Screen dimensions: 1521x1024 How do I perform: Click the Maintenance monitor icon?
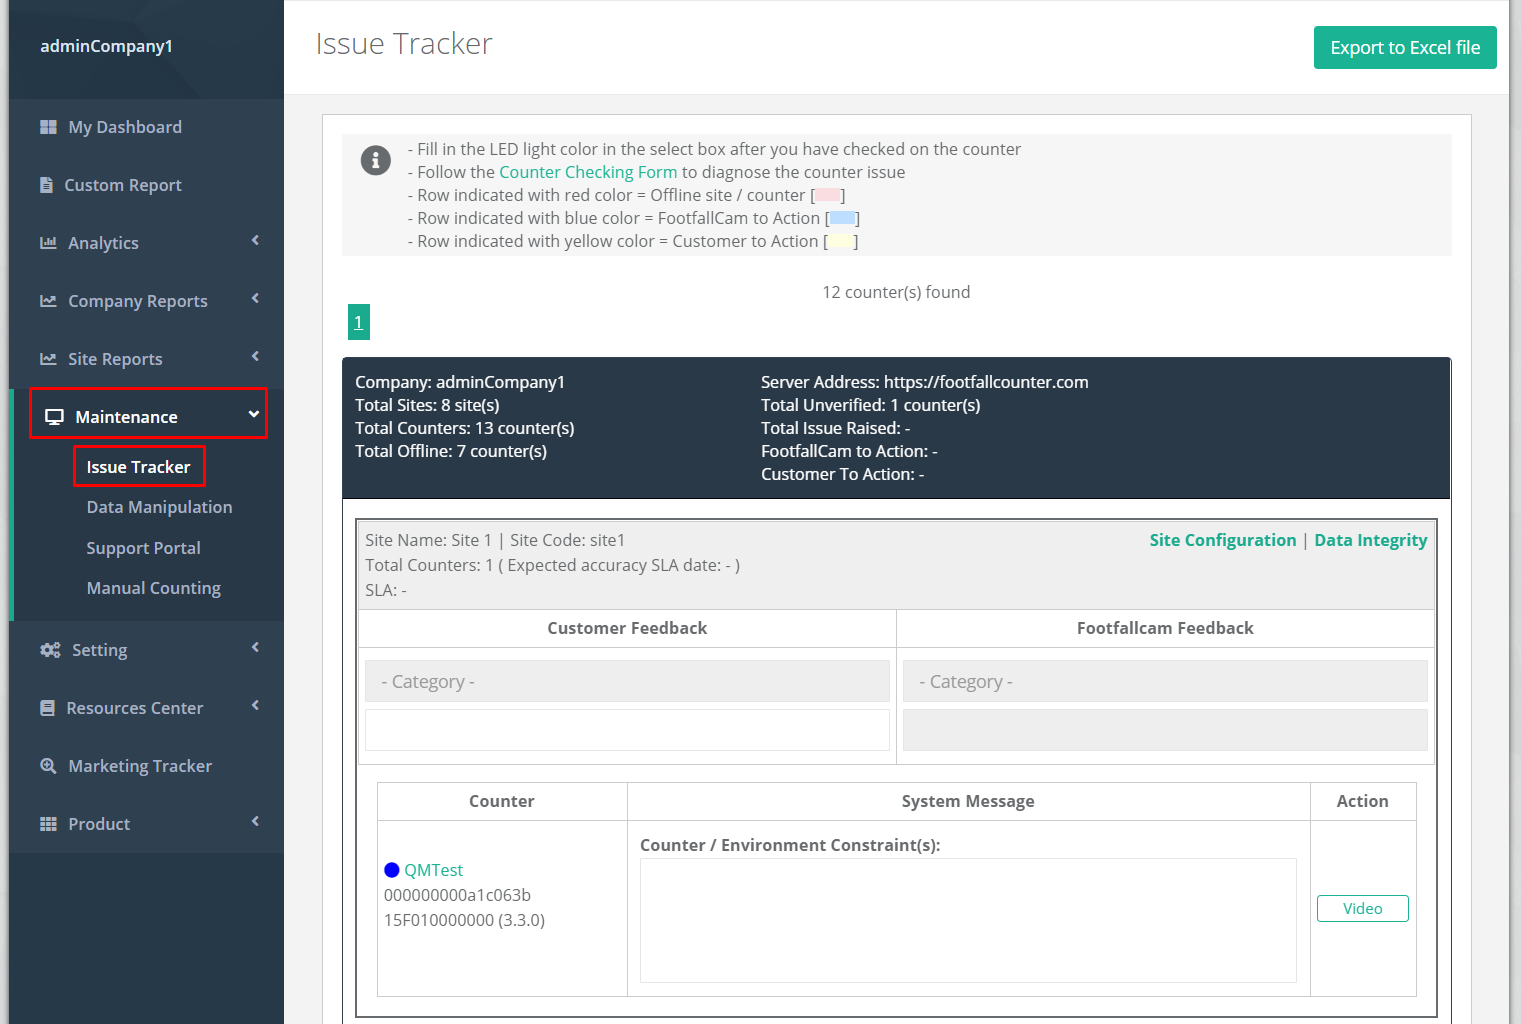pyautogui.click(x=54, y=415)
